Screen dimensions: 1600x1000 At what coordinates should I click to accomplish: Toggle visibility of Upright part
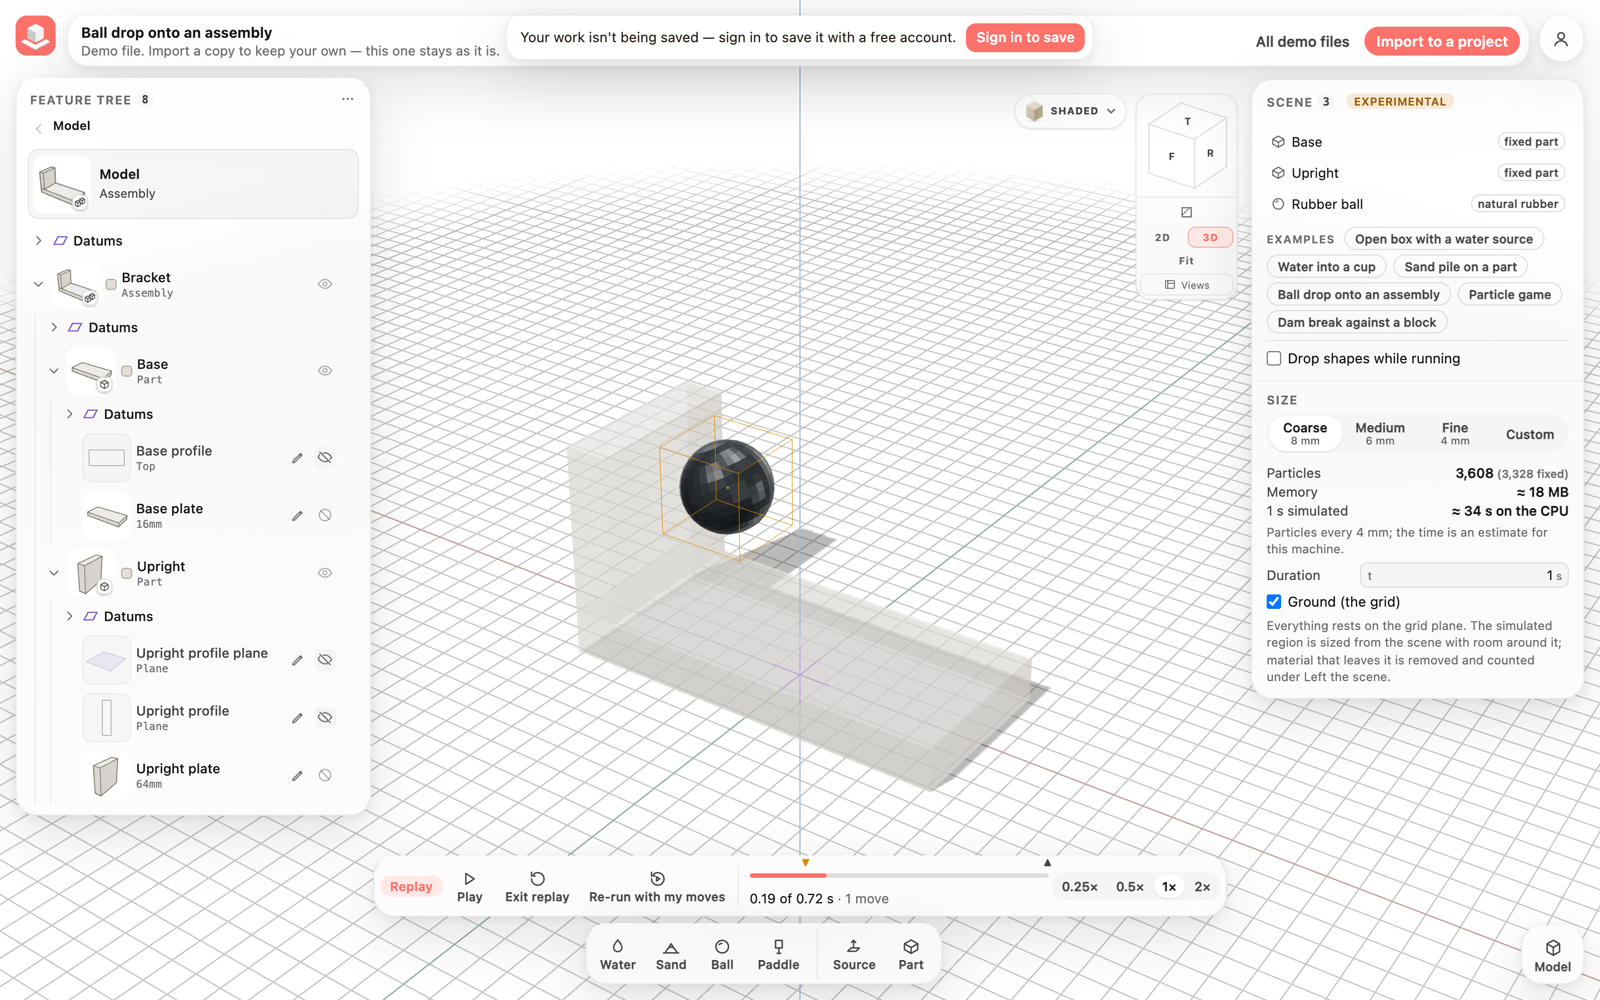325,573
